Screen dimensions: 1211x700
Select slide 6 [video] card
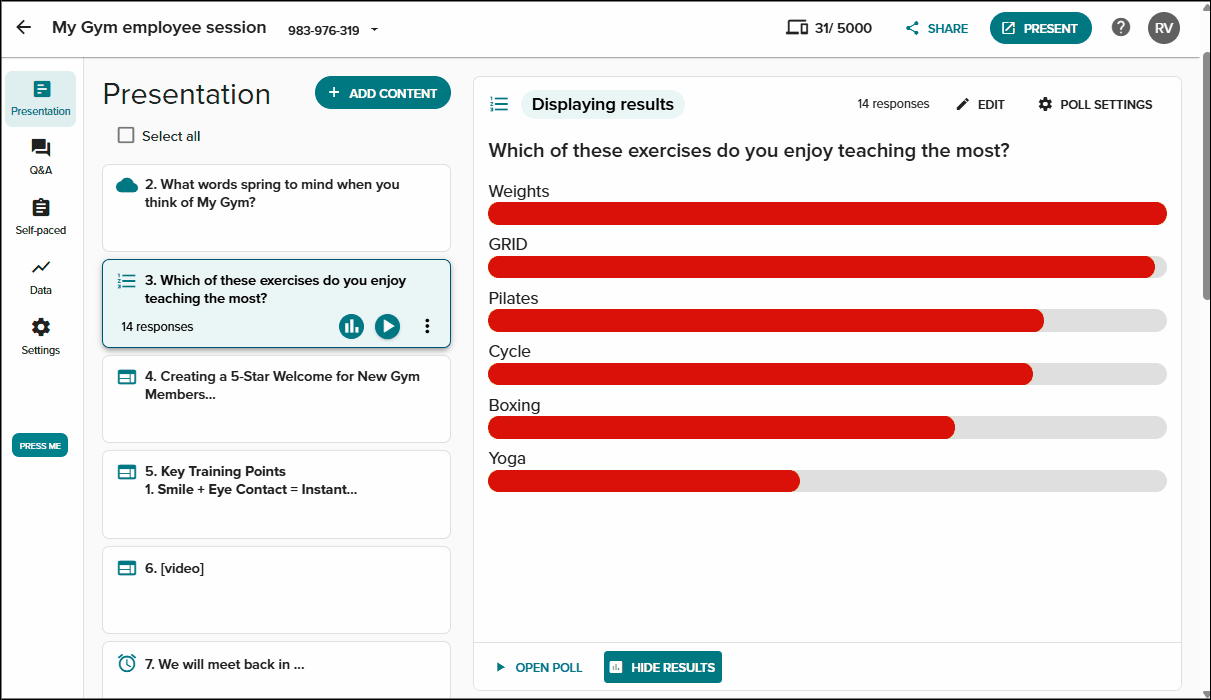[x=276, y=590]
